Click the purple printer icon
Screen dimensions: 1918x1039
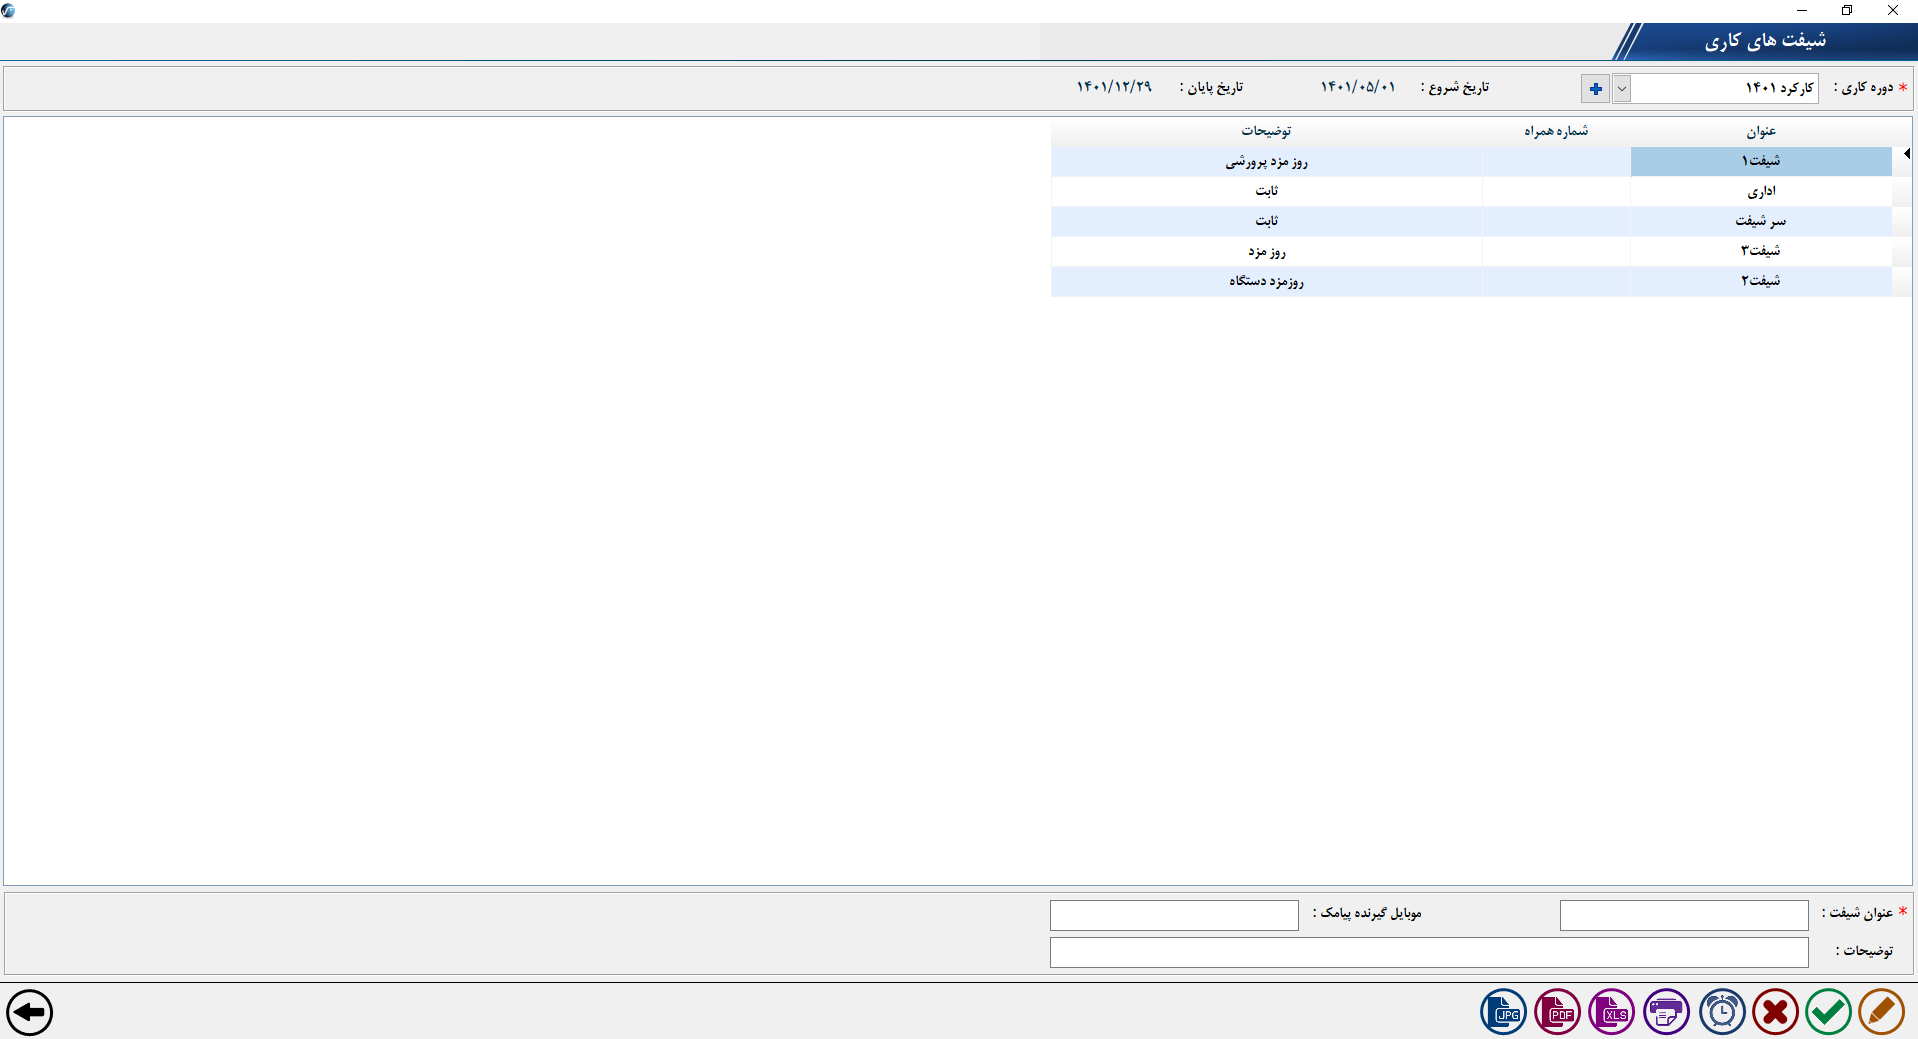(1666, 1012)
